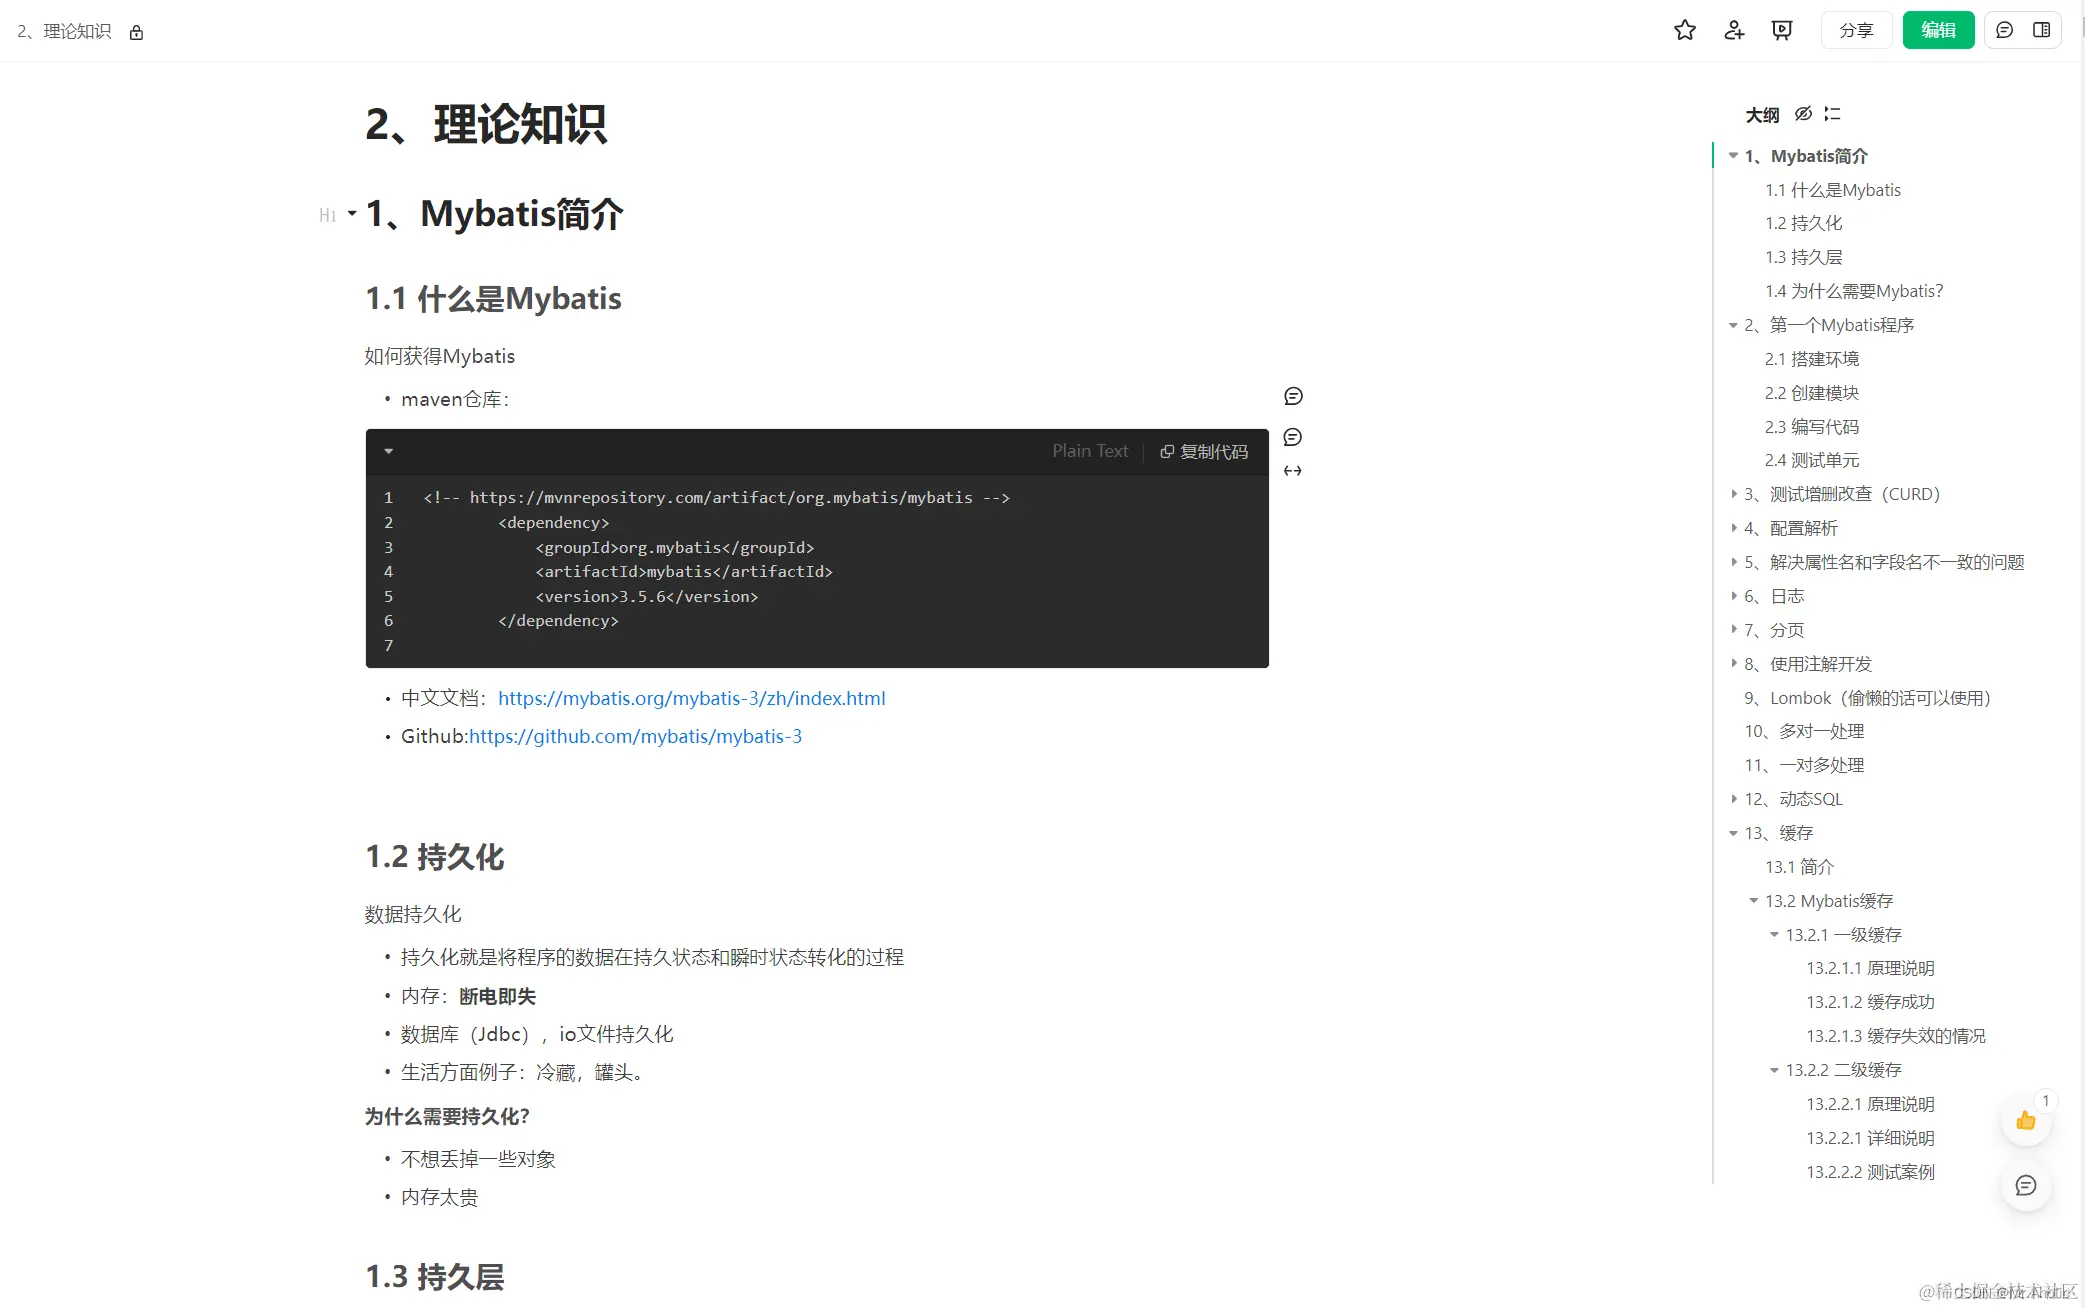Open the code block language dropdown arrow
Screen dimensions: 2085x1308
coord(389,451)
